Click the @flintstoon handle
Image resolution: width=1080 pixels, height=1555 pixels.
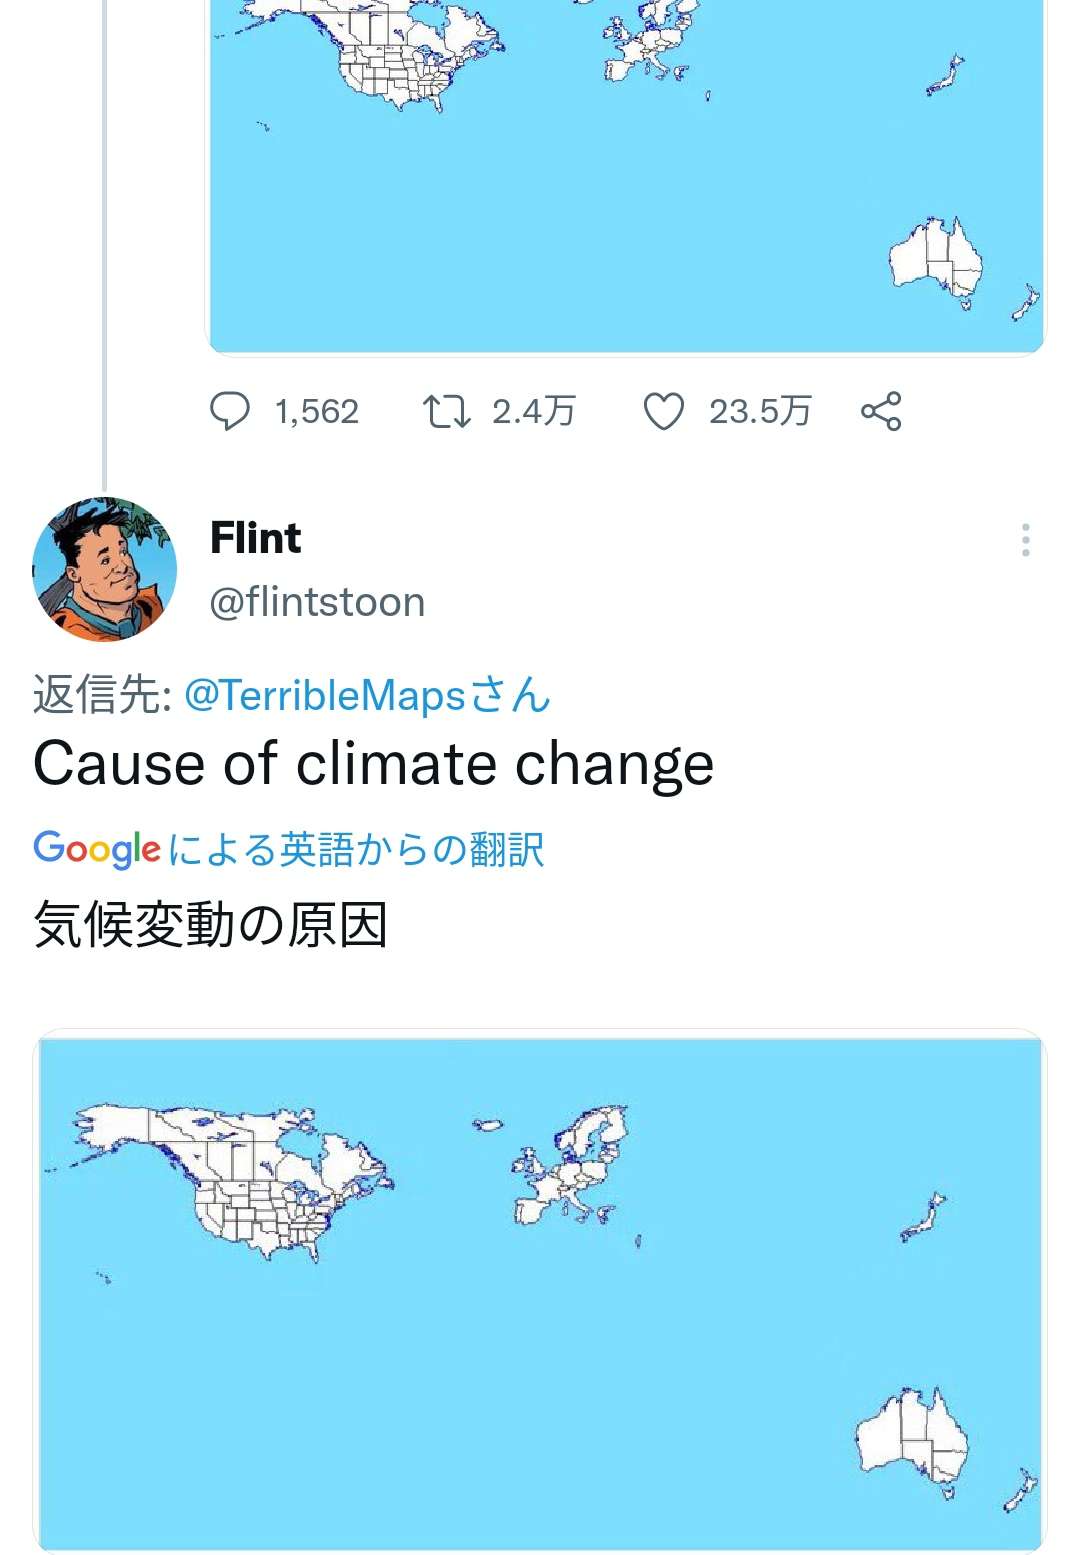click(317, 601)
